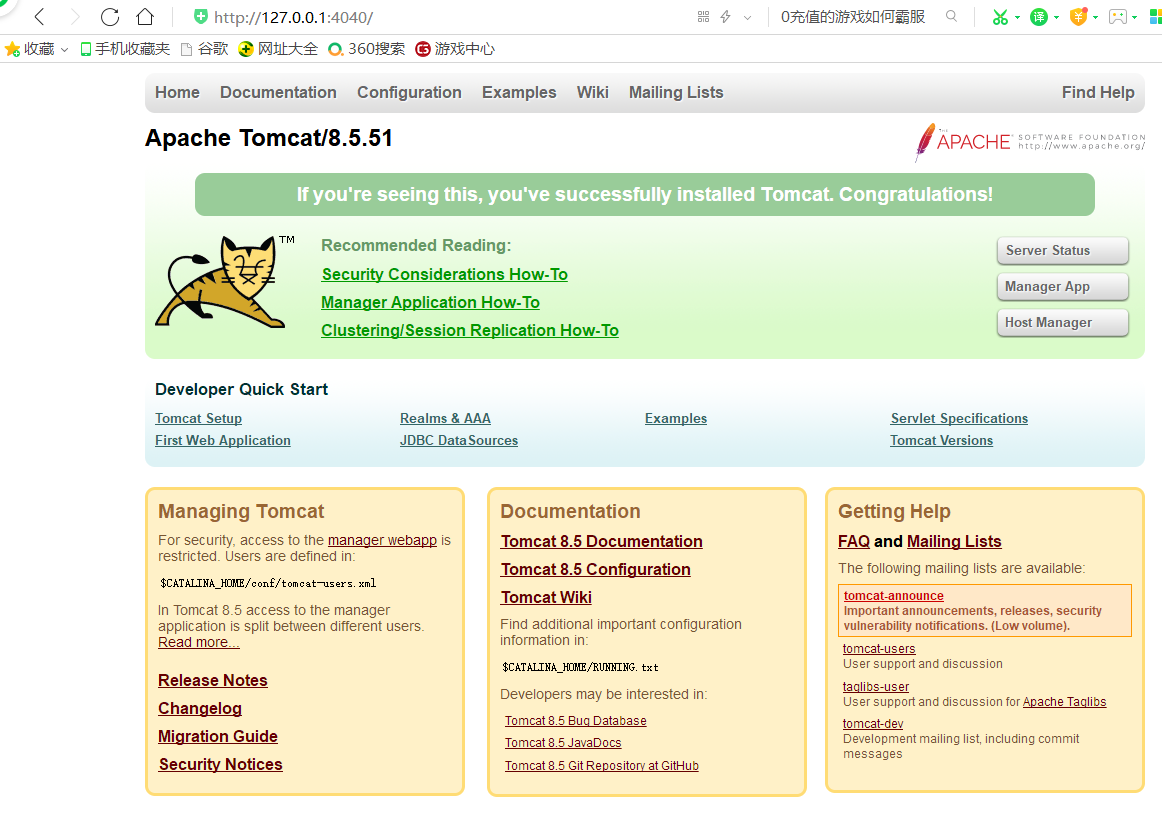Open the Tomcat Setup link
The image size is (1162, 816).
click(x=199, y=419)
